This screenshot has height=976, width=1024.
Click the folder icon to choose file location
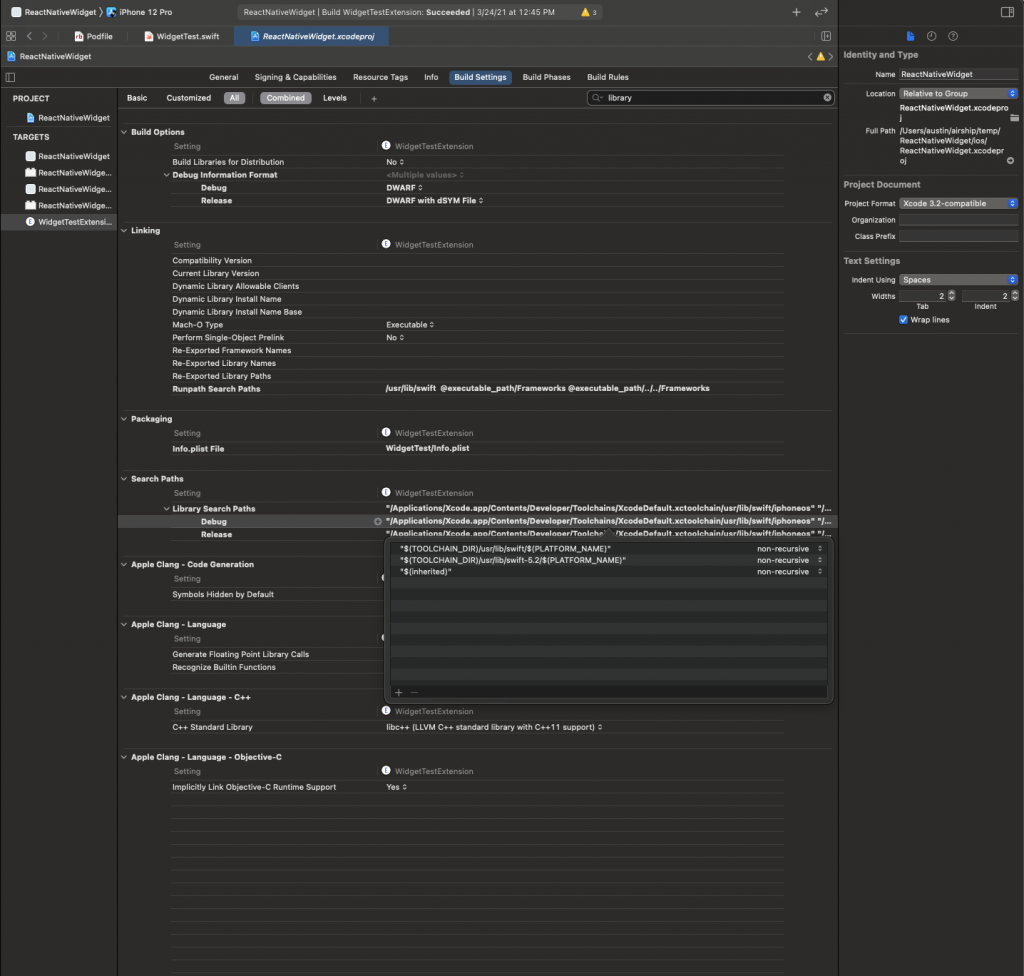point(1013,118)
